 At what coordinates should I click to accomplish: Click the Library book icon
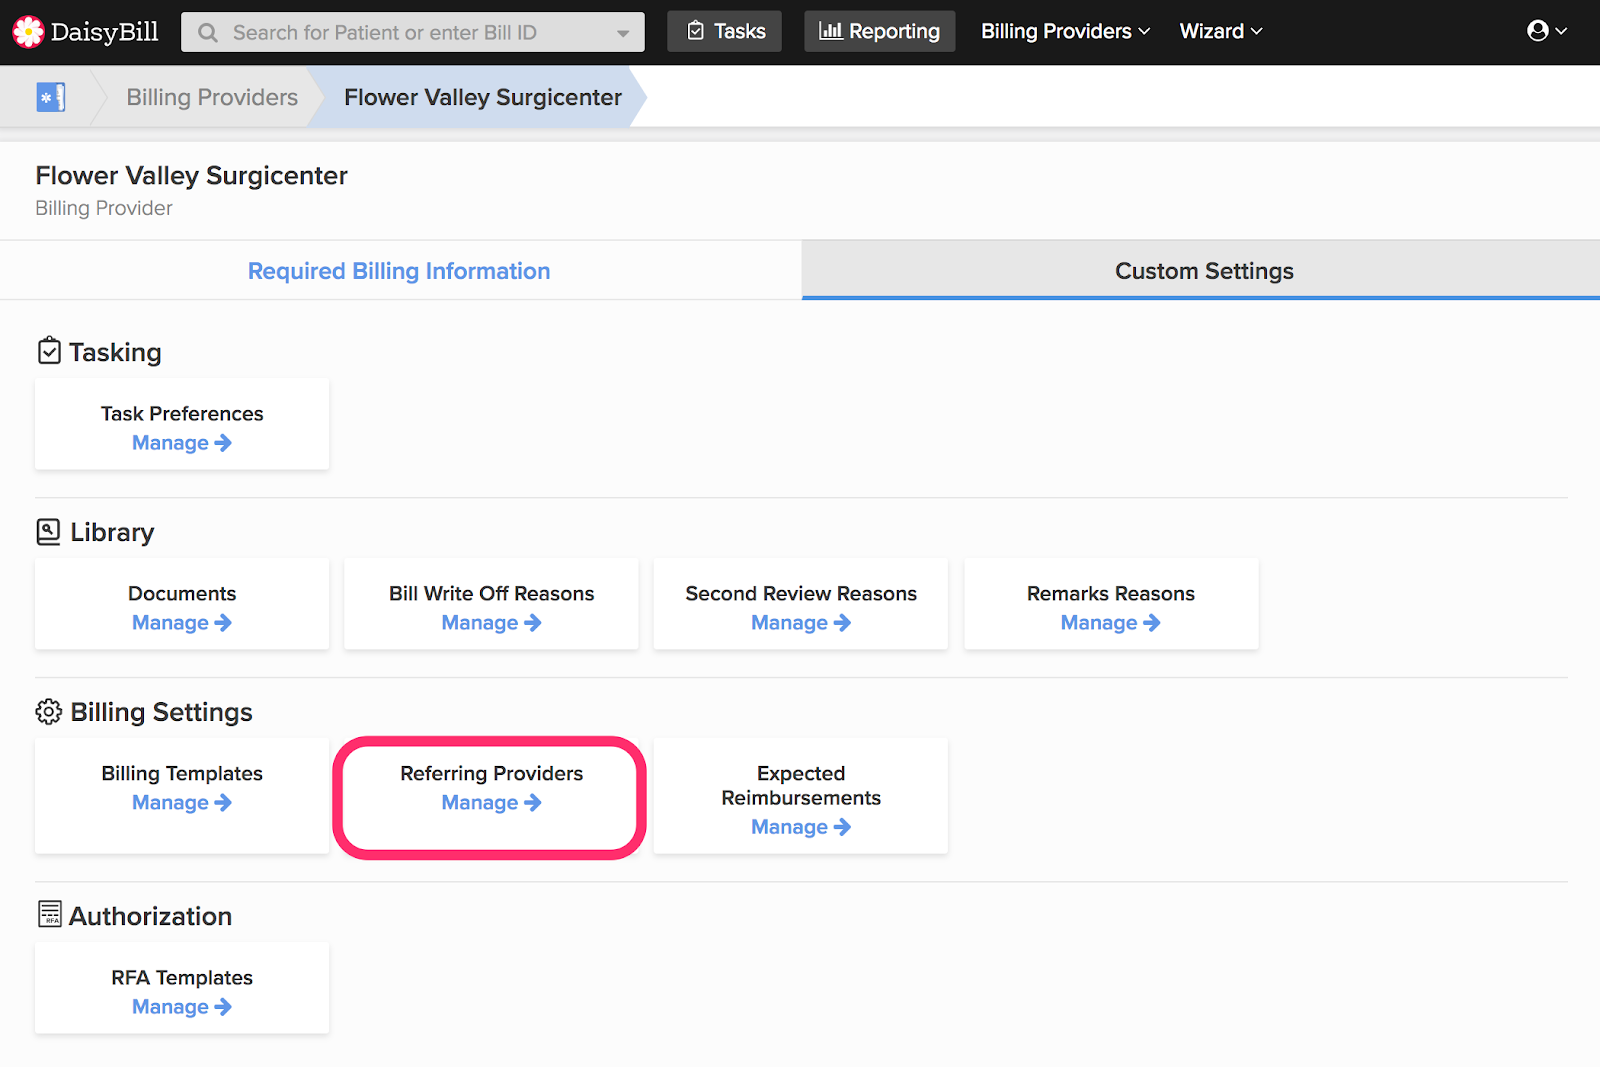[x=48, y=531]
